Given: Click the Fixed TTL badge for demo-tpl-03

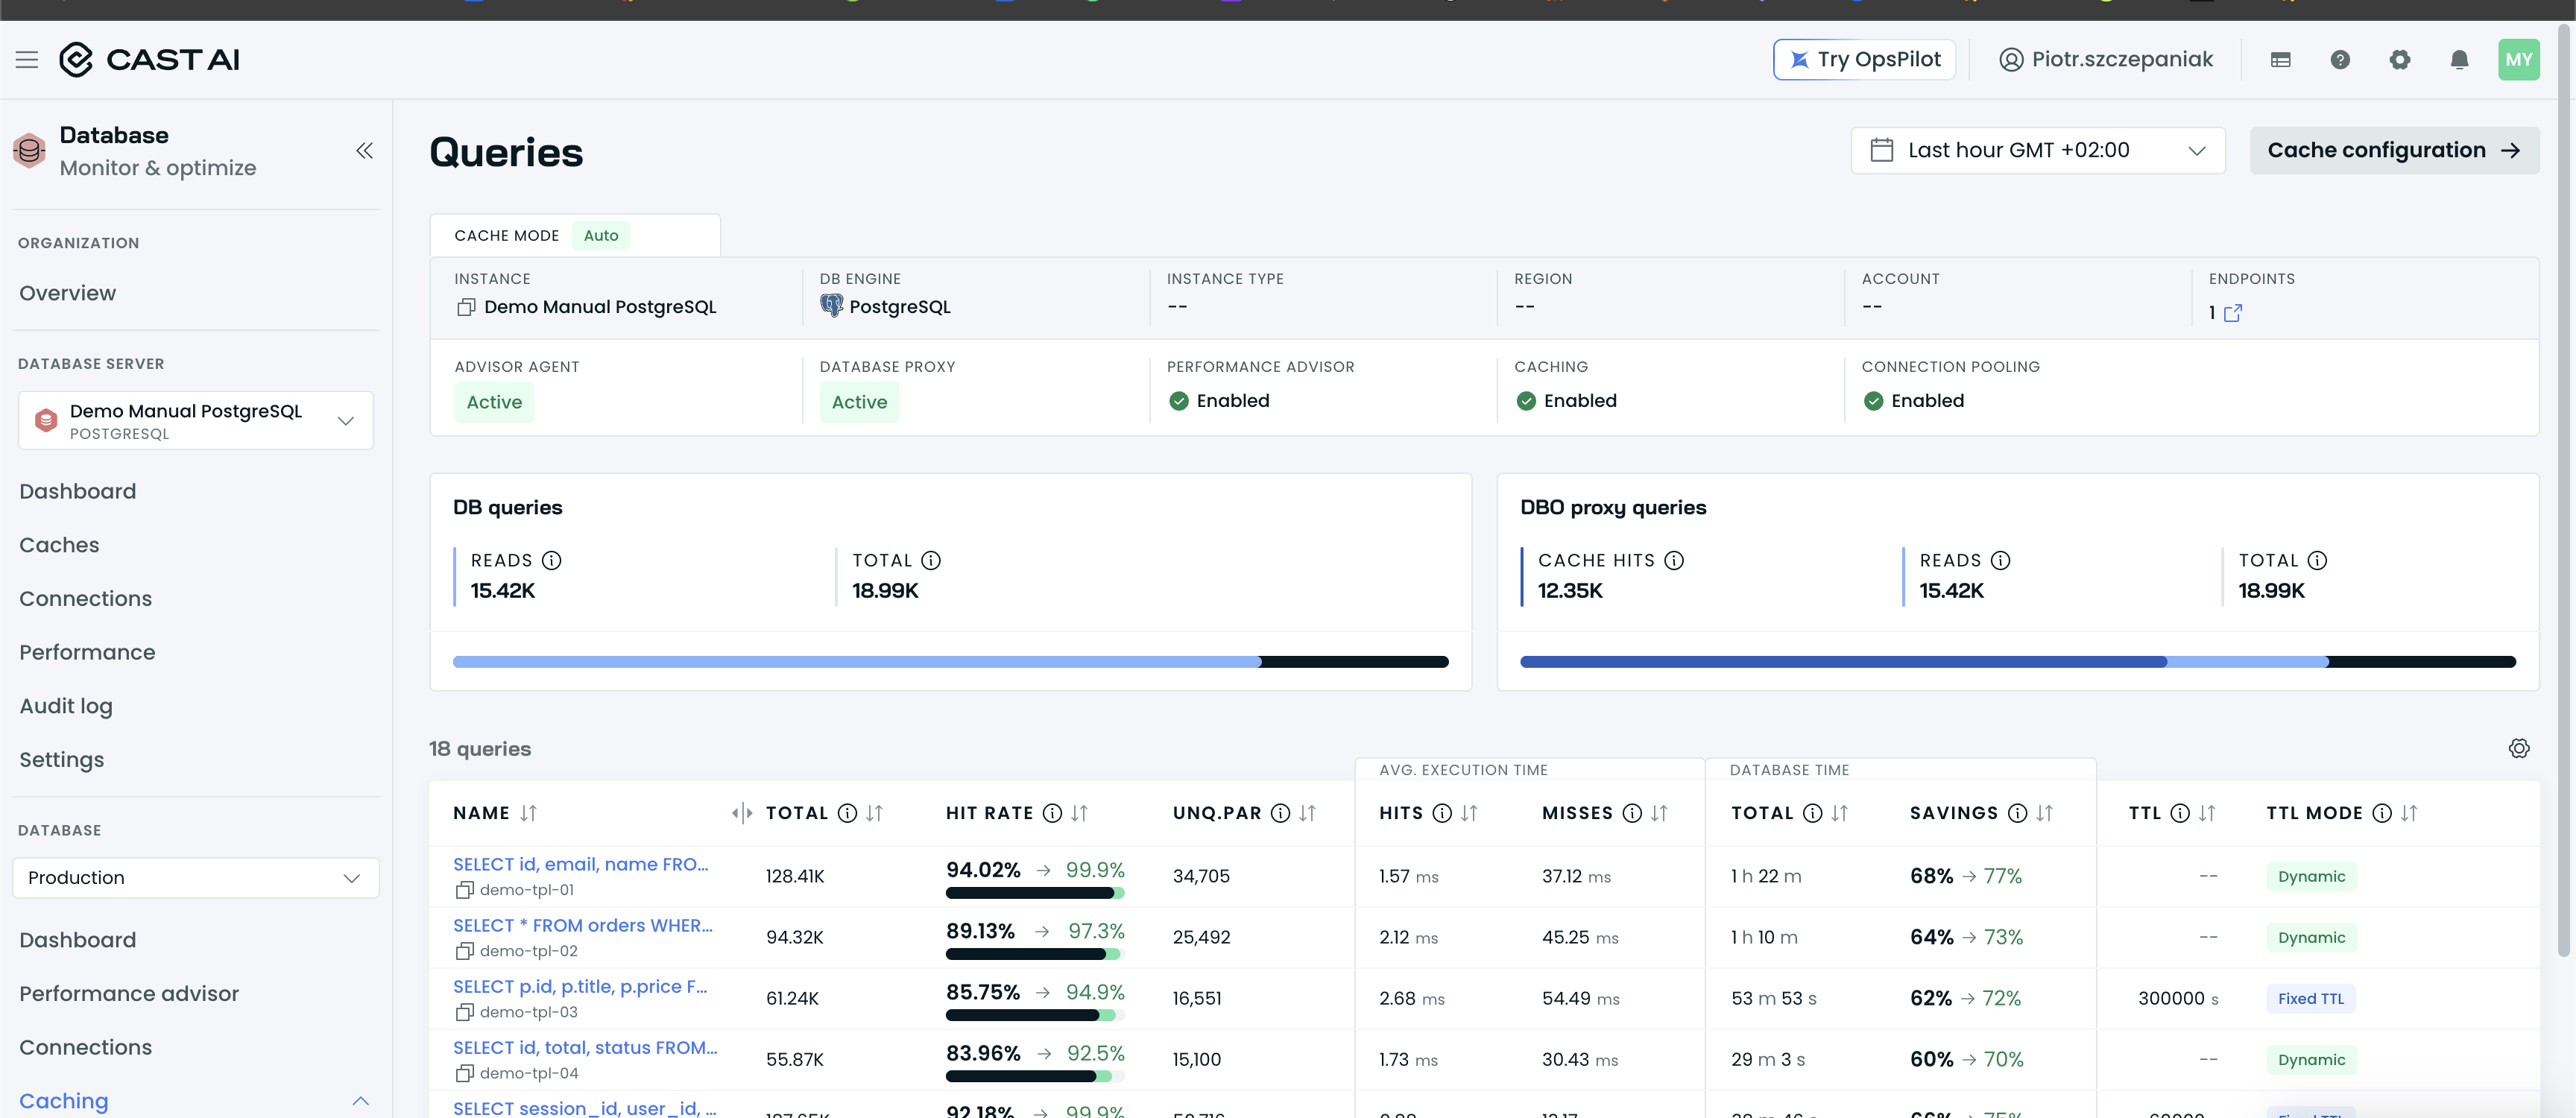Looking at the screenshot, I should [2310, 998].
